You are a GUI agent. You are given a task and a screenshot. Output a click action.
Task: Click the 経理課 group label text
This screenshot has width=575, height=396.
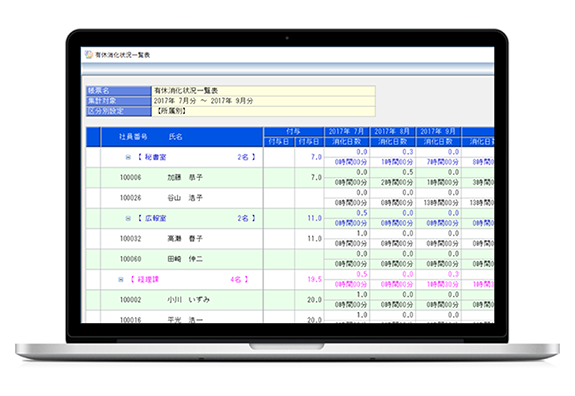coord(148,279)
